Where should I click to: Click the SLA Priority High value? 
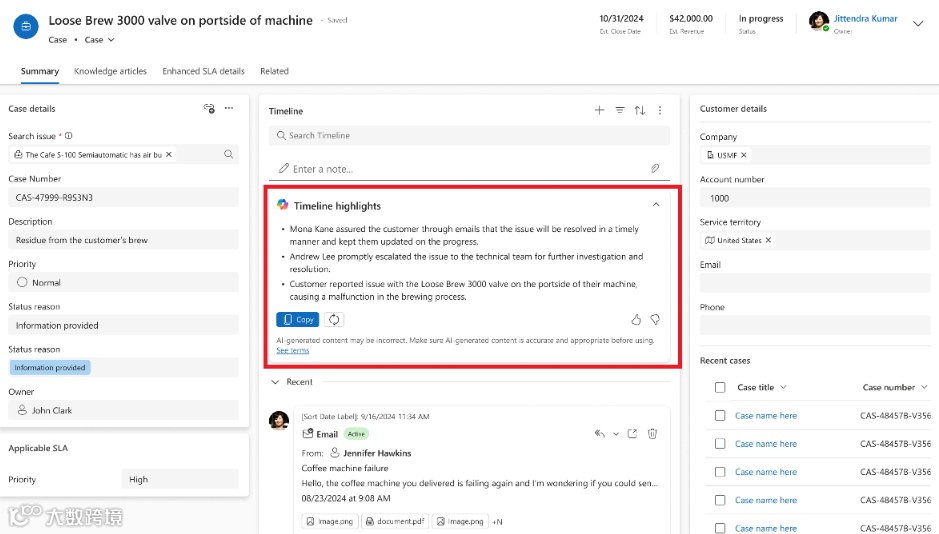click(180, 479)
